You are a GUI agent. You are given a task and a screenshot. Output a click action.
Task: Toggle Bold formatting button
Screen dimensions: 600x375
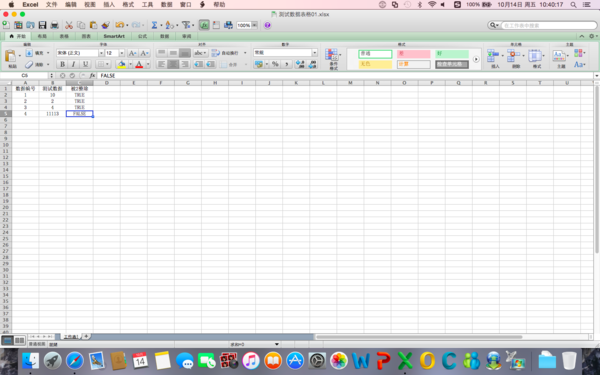pos(62,64)
